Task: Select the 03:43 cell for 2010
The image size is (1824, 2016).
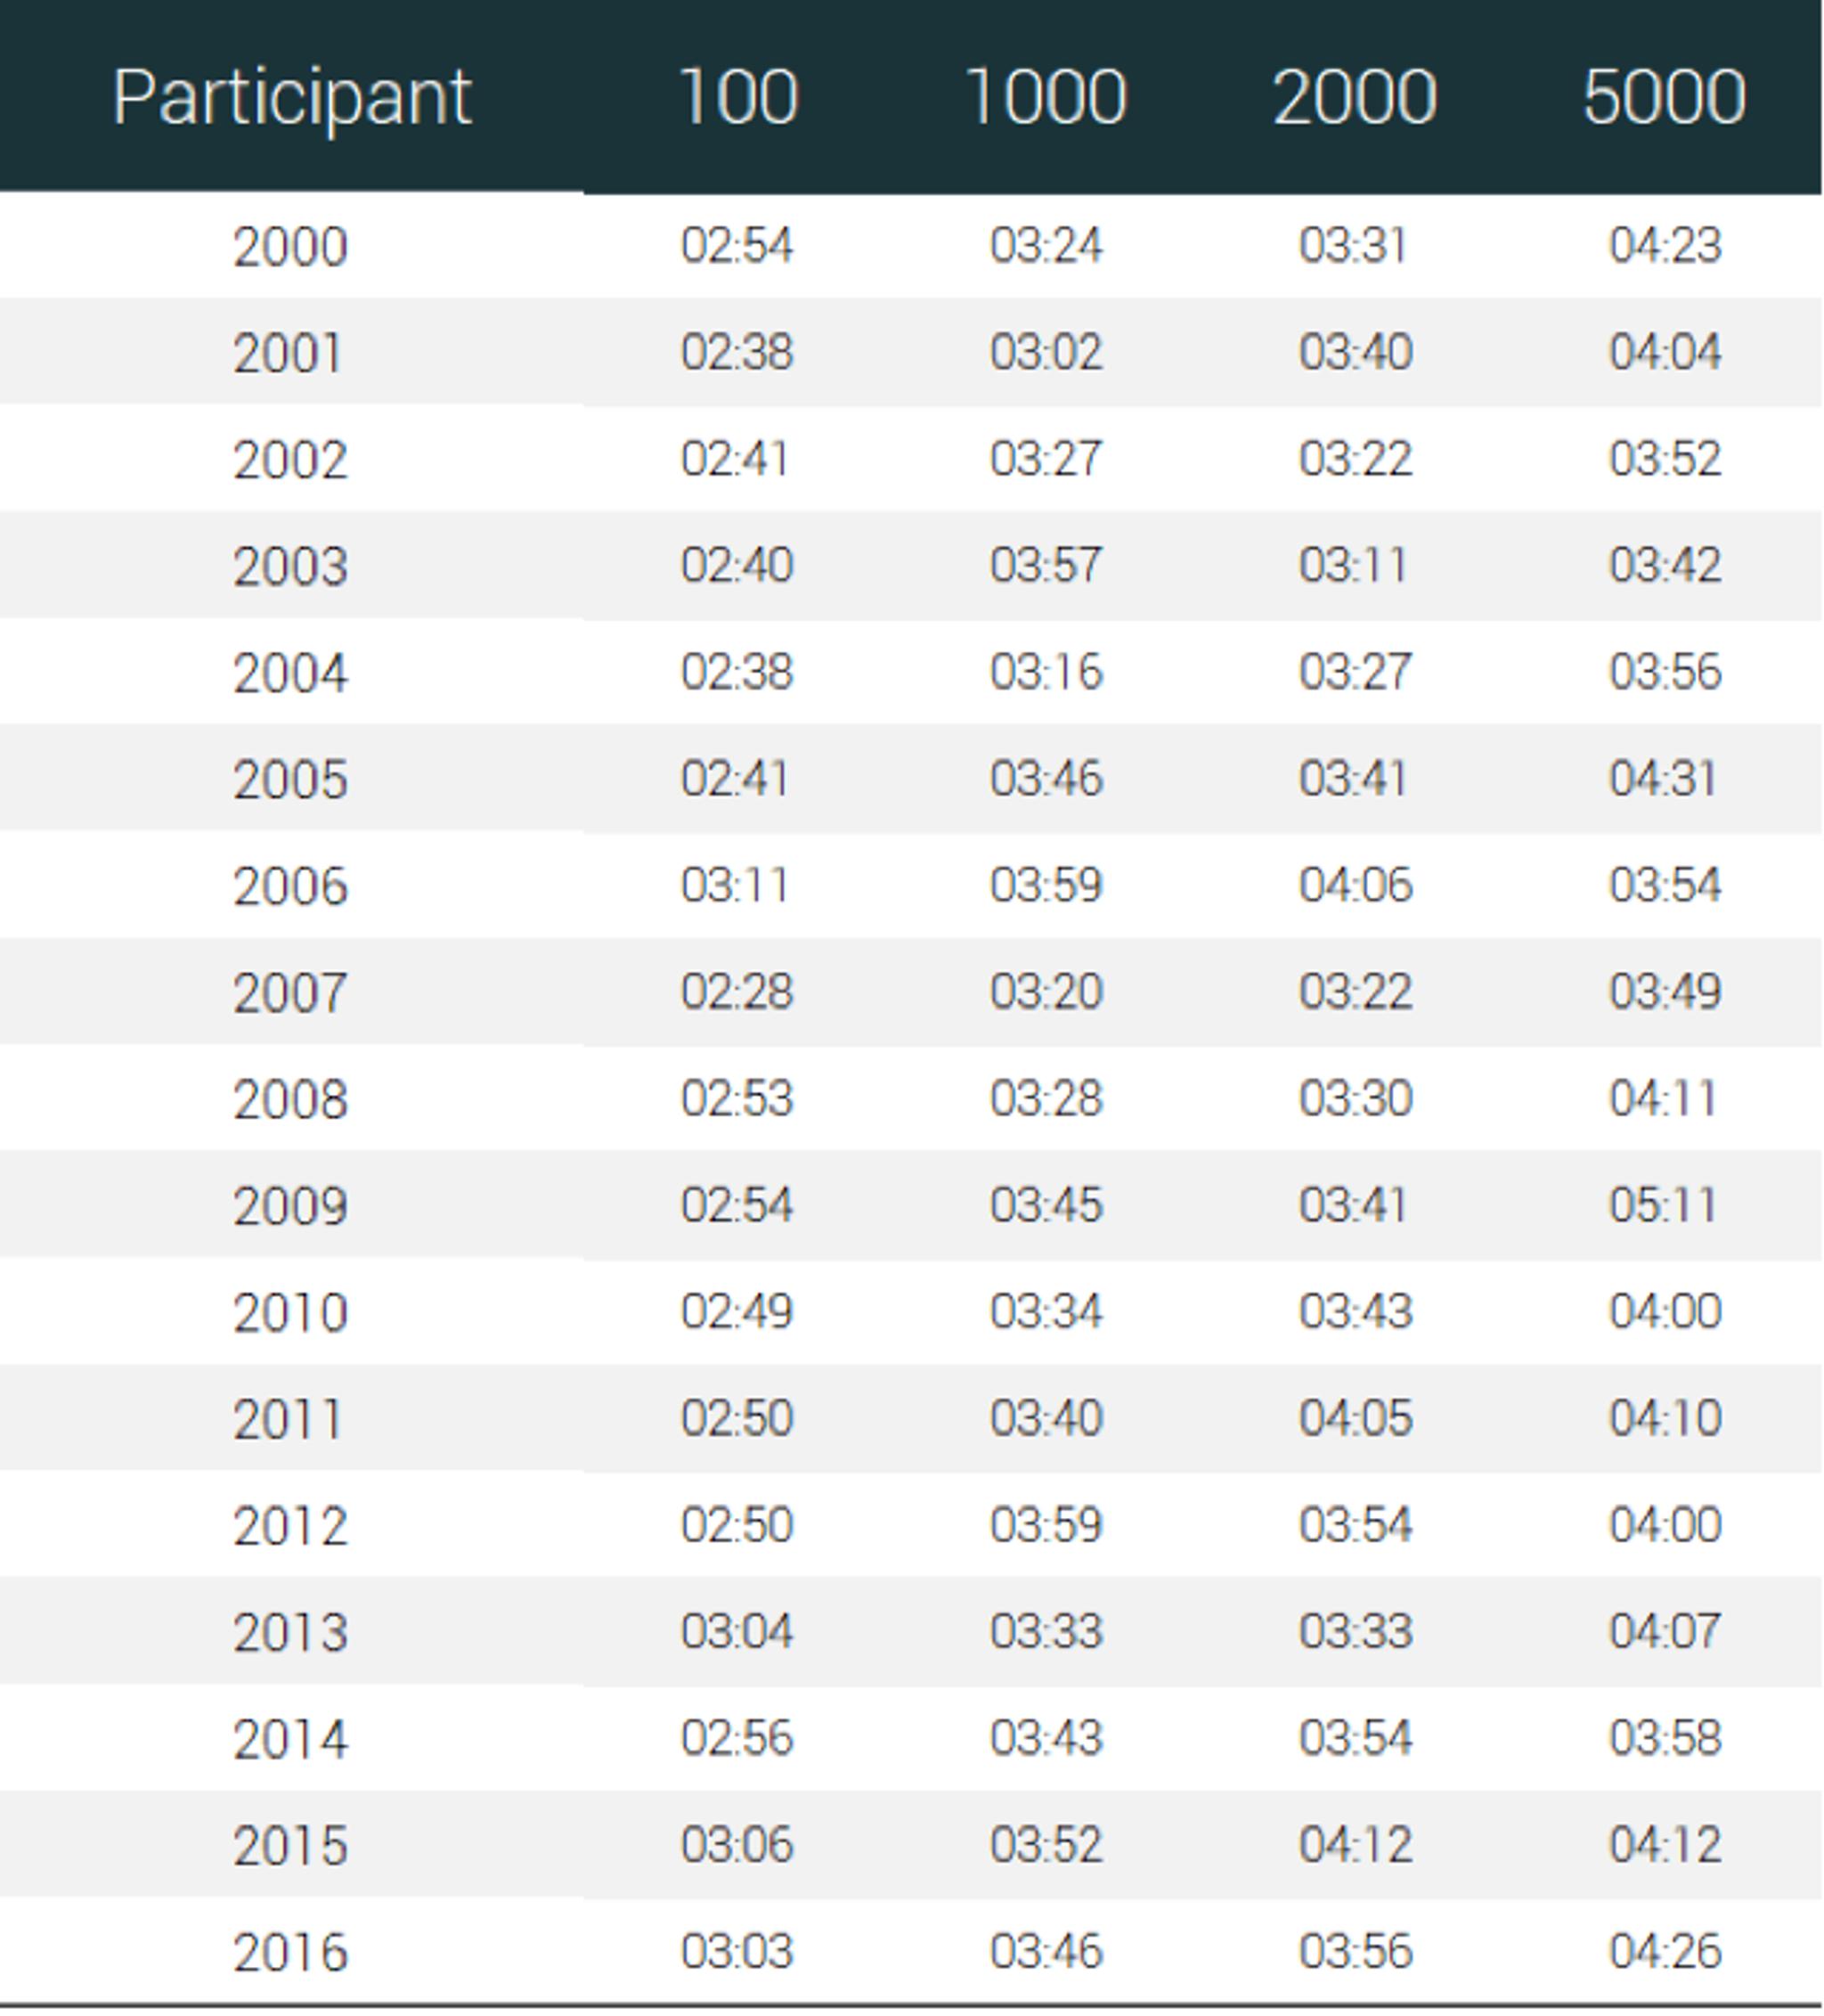Action: [x=1355, y=1311]
